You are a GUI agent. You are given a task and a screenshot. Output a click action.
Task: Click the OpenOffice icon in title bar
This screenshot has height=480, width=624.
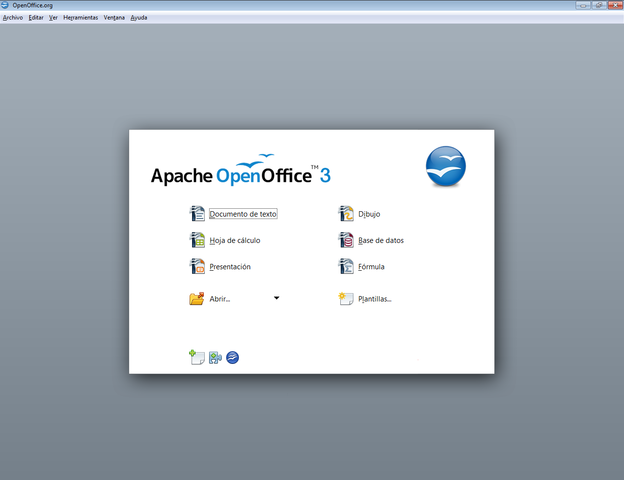(x=5, y=5)
